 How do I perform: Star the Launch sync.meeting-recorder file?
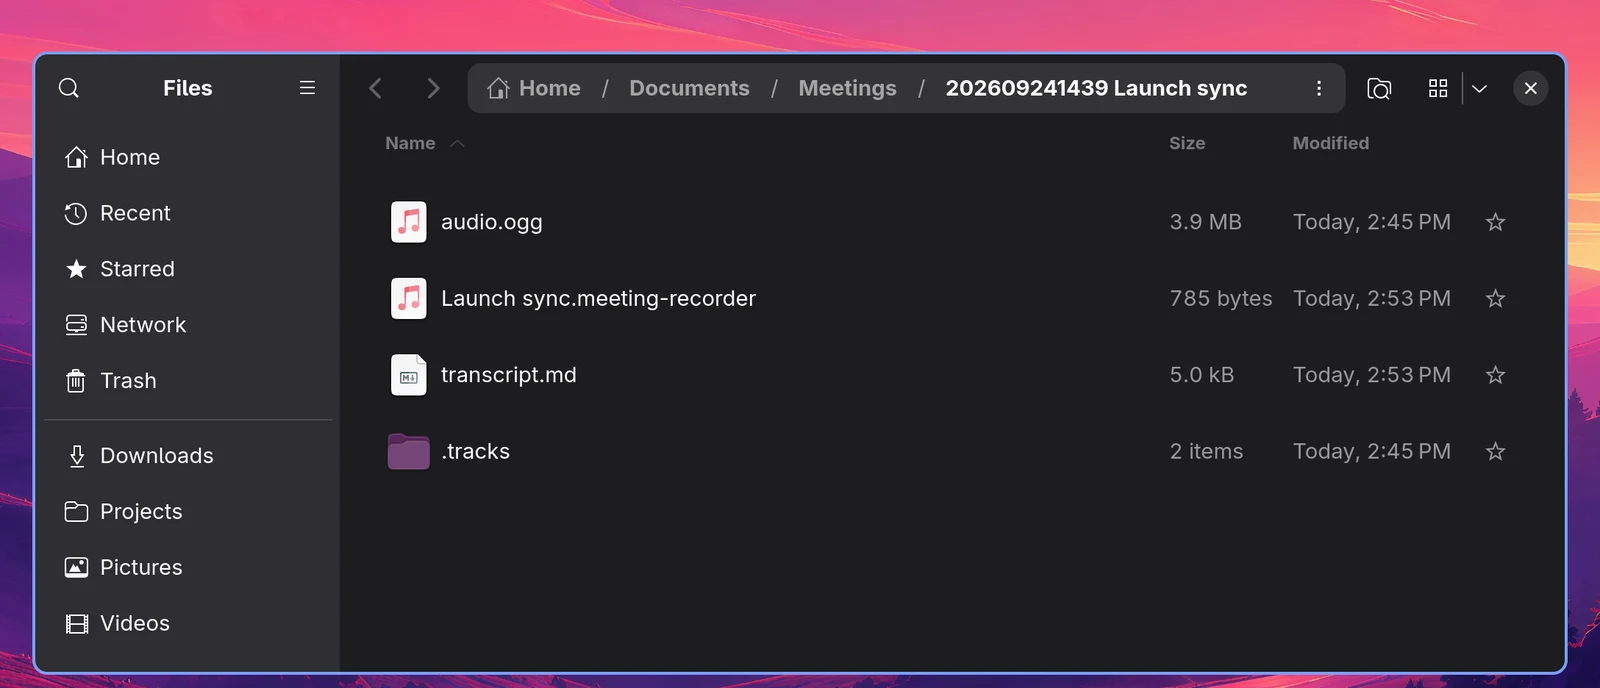coord(1495,298)
